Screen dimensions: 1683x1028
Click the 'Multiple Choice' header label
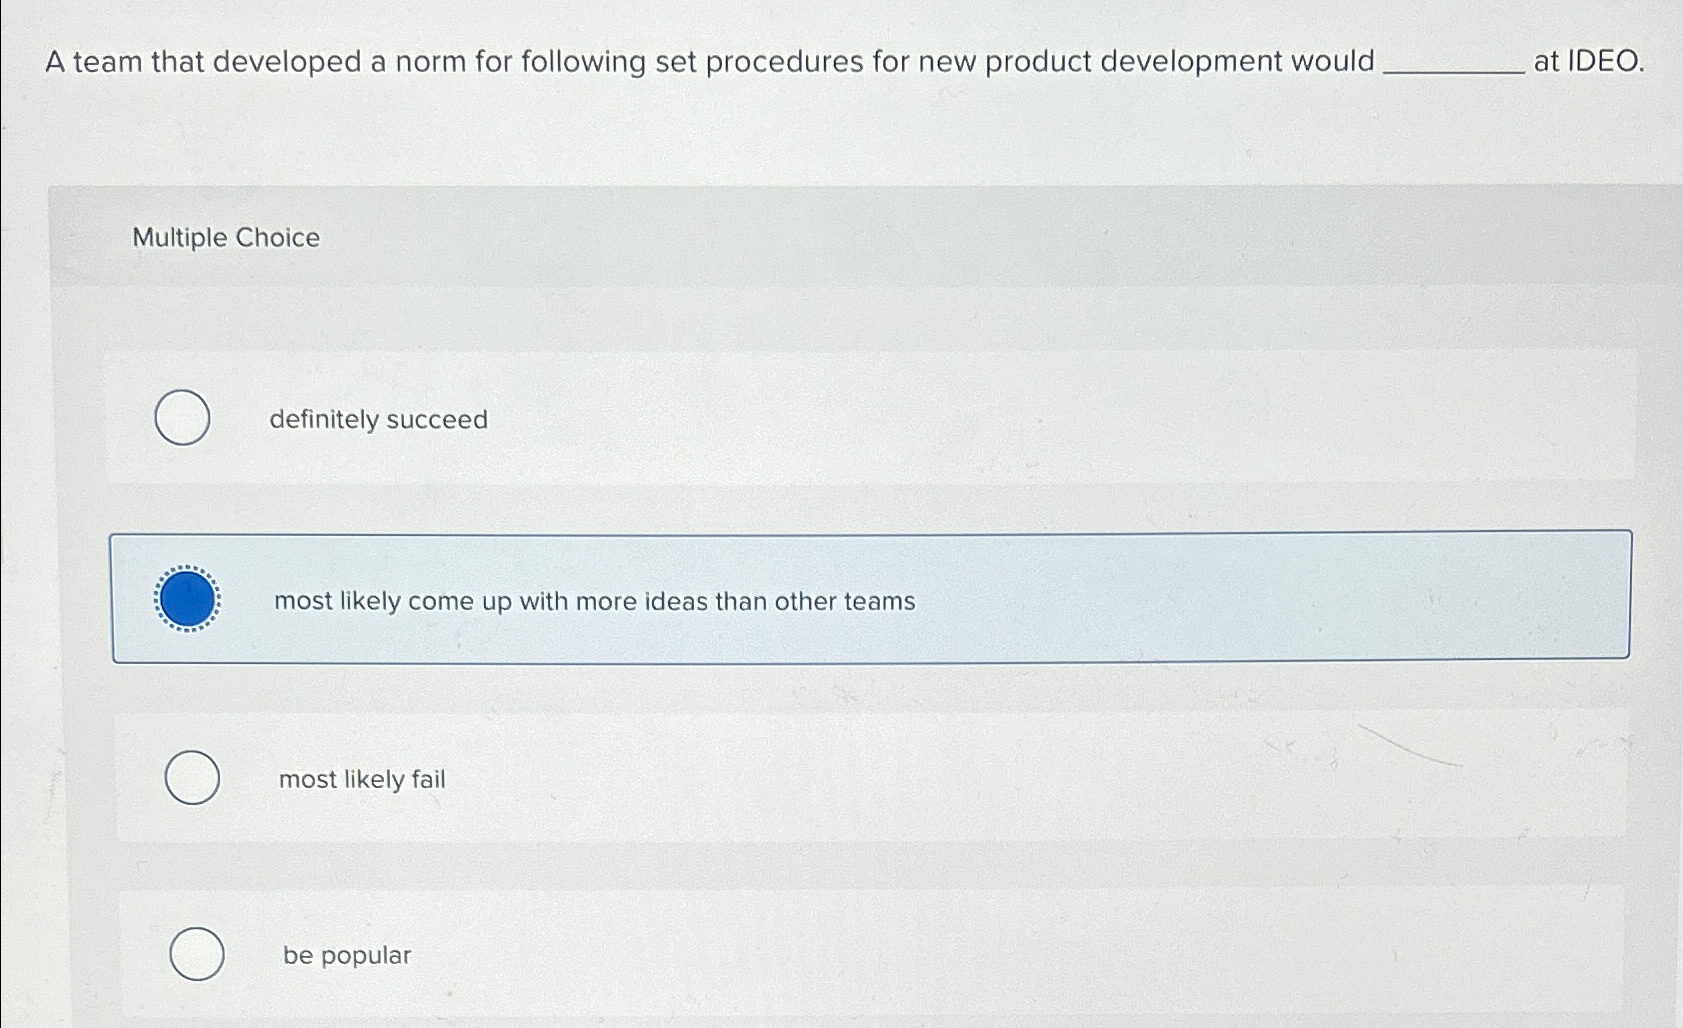[222, 237]
